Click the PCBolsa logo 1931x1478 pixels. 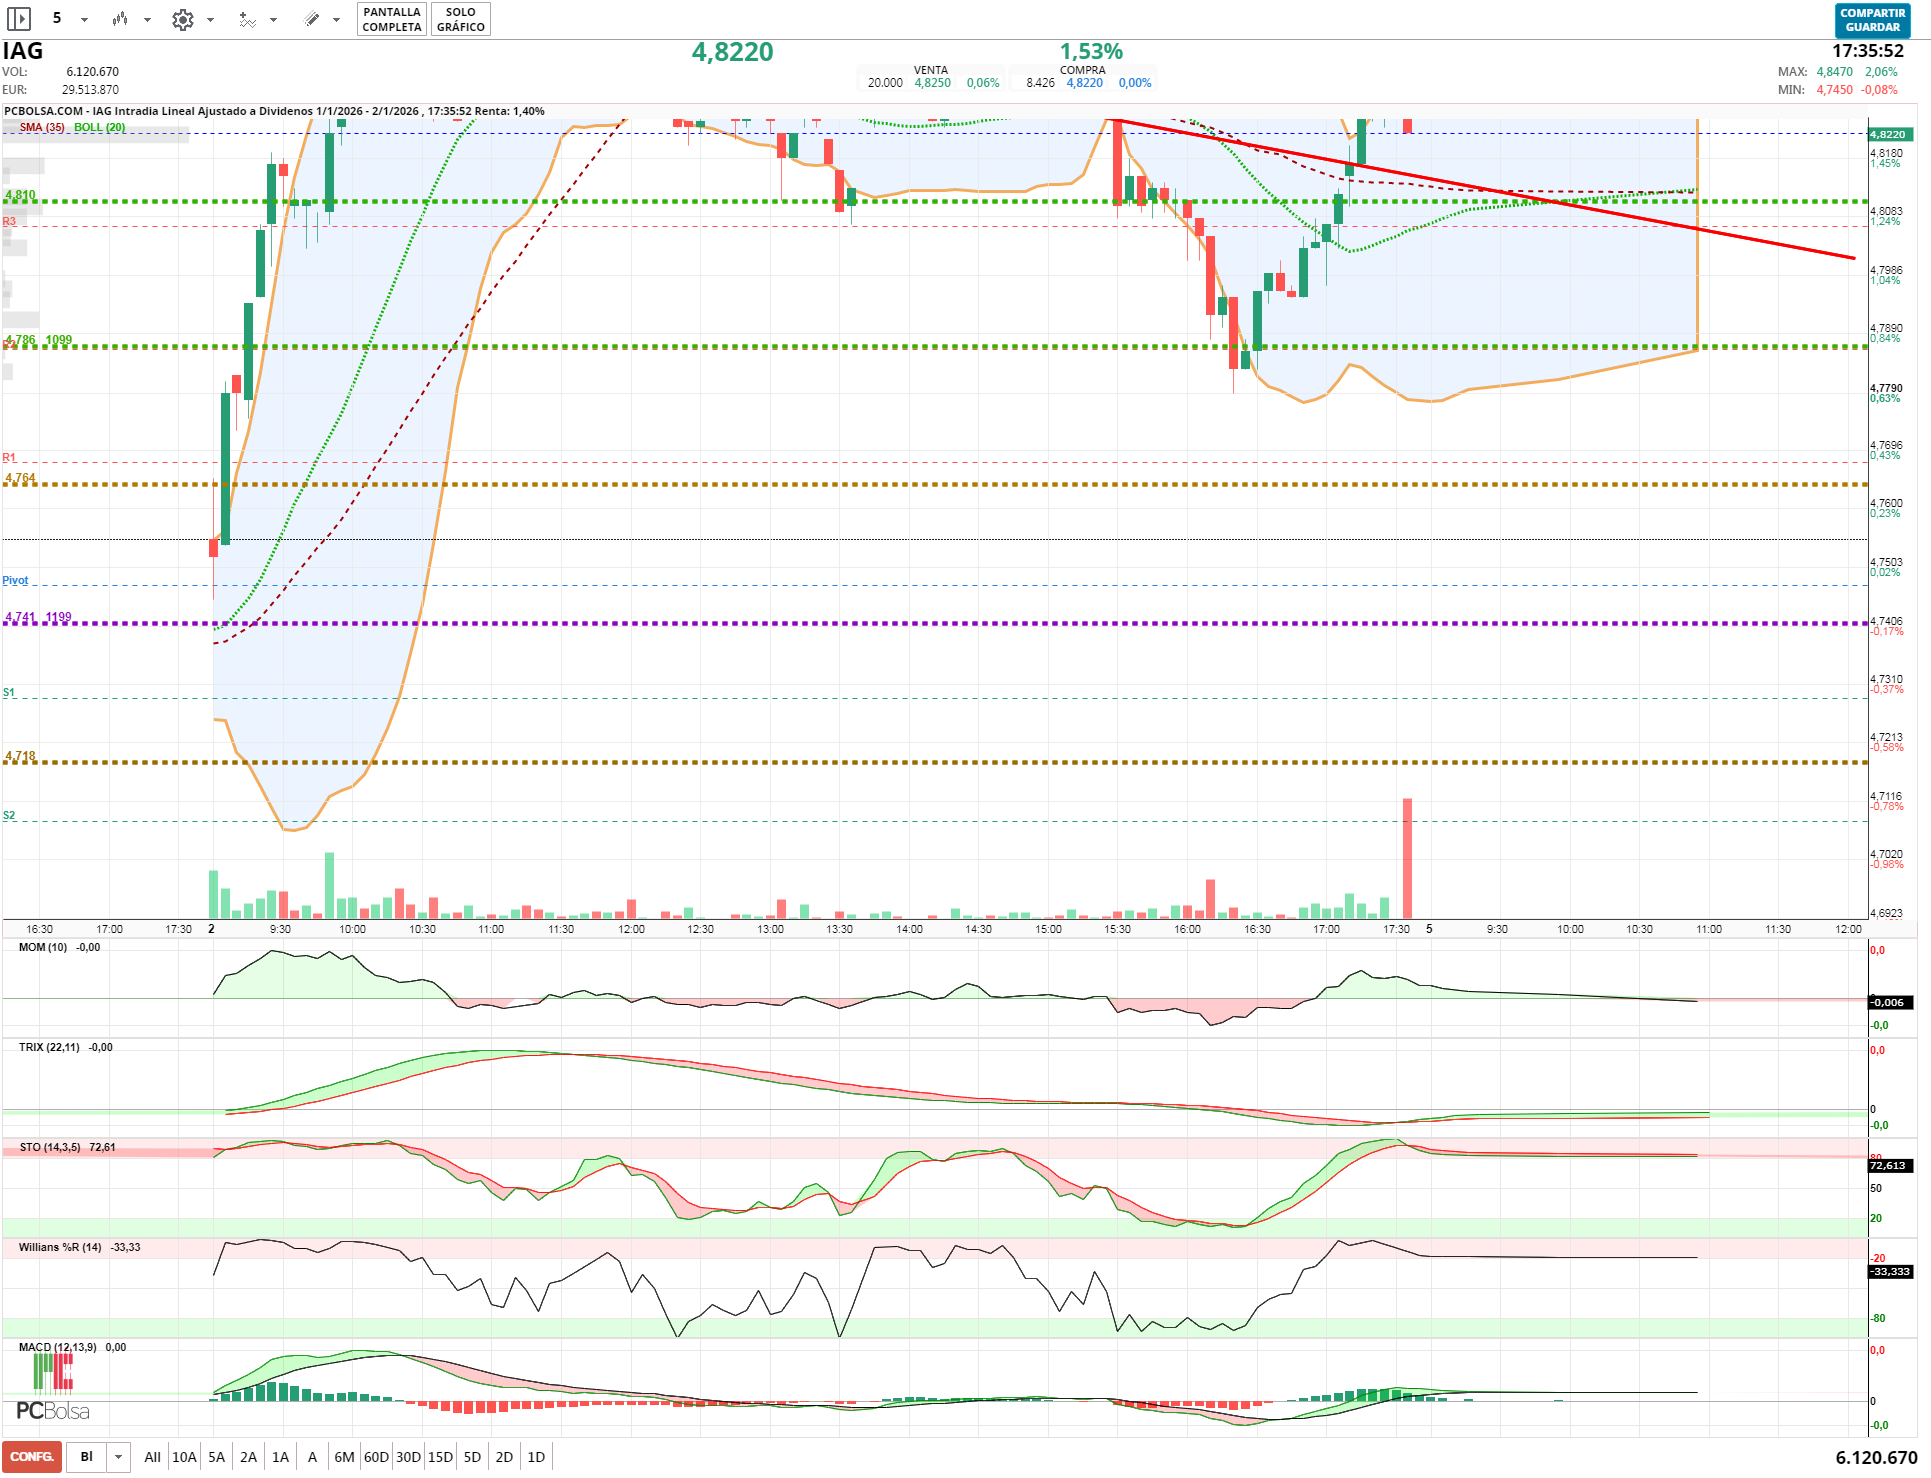coord(52,1411)
